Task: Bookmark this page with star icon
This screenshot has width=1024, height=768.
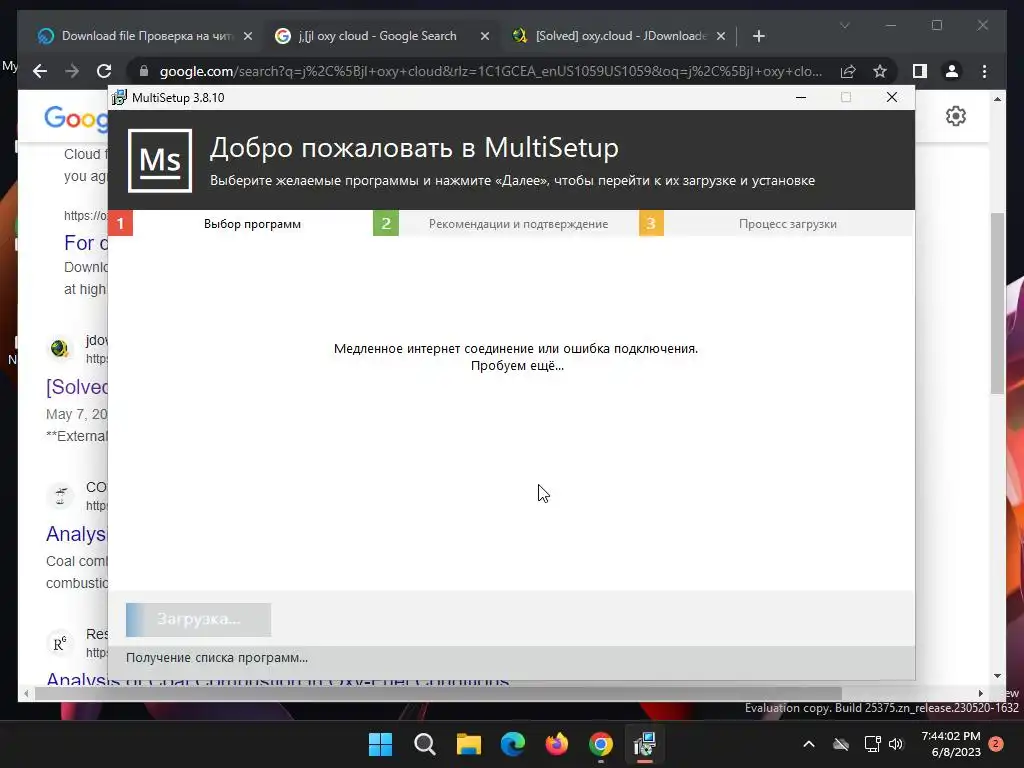Action: (x=880, y=71)
